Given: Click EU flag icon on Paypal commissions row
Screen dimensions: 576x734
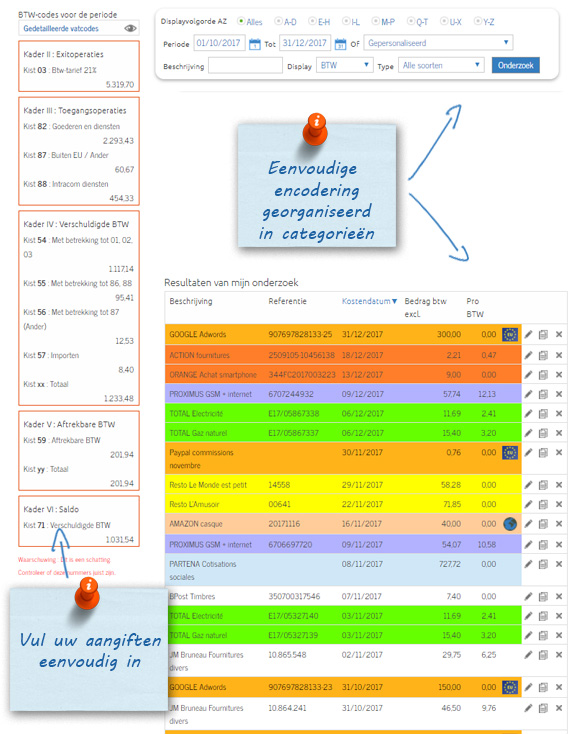Looking at the screenshot, I should (510, 453).
